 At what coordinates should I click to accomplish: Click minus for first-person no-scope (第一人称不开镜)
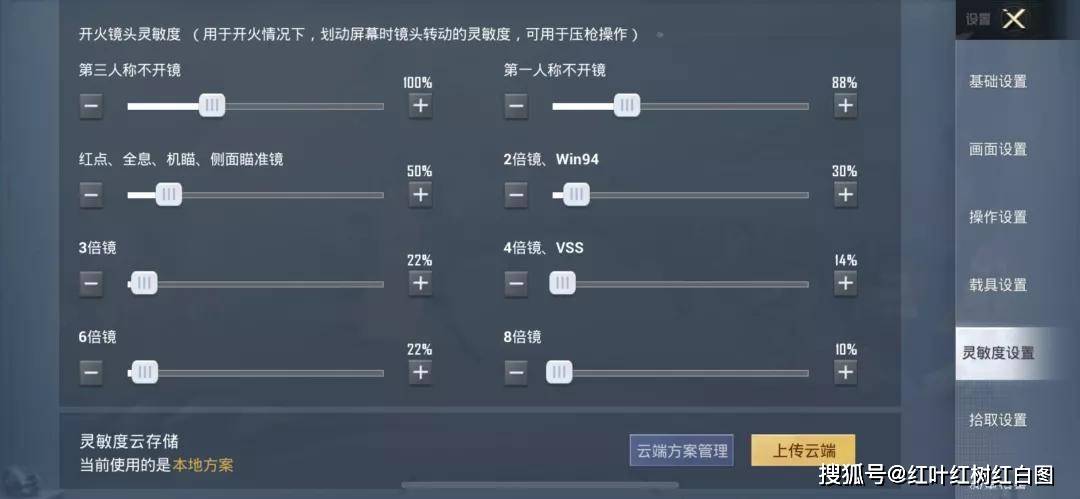point(516,106)
